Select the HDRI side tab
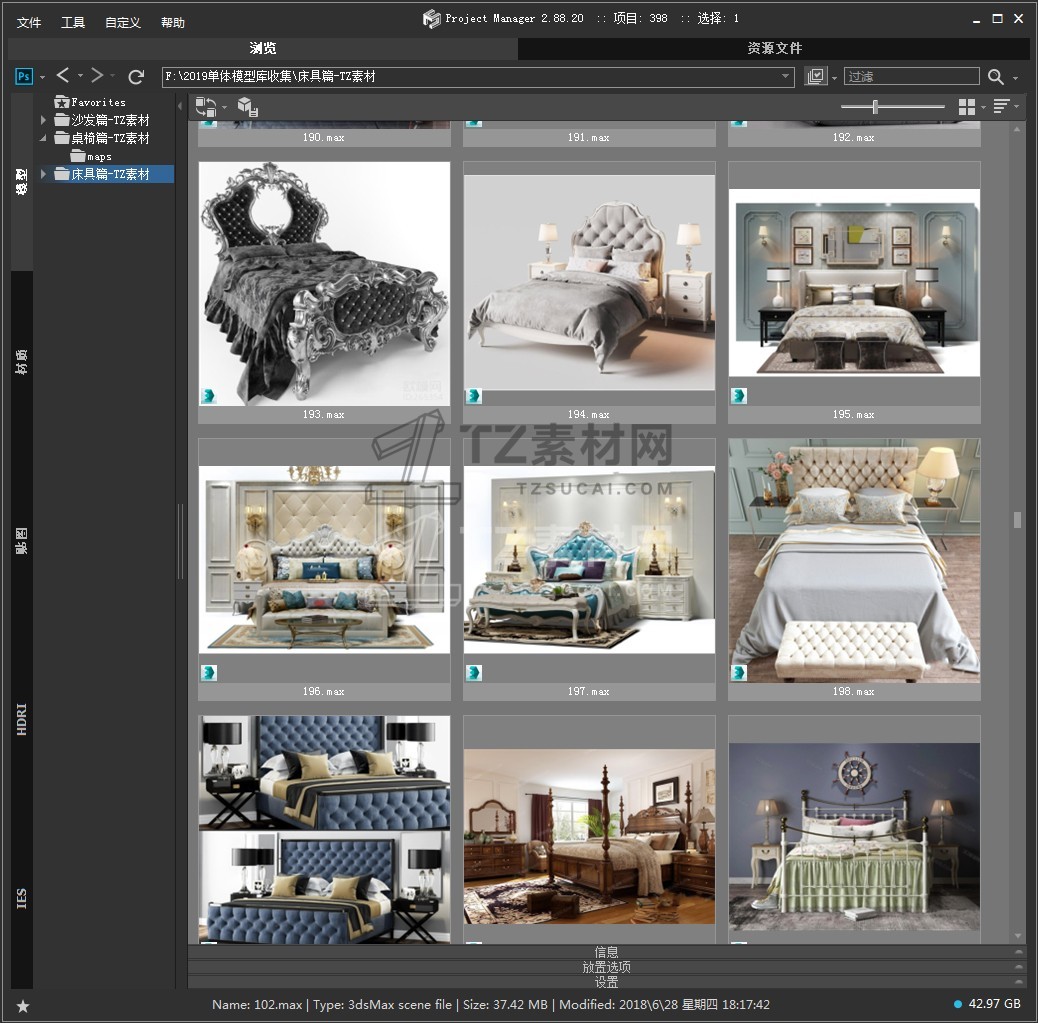1038x1023 pixels. [22, 720]
